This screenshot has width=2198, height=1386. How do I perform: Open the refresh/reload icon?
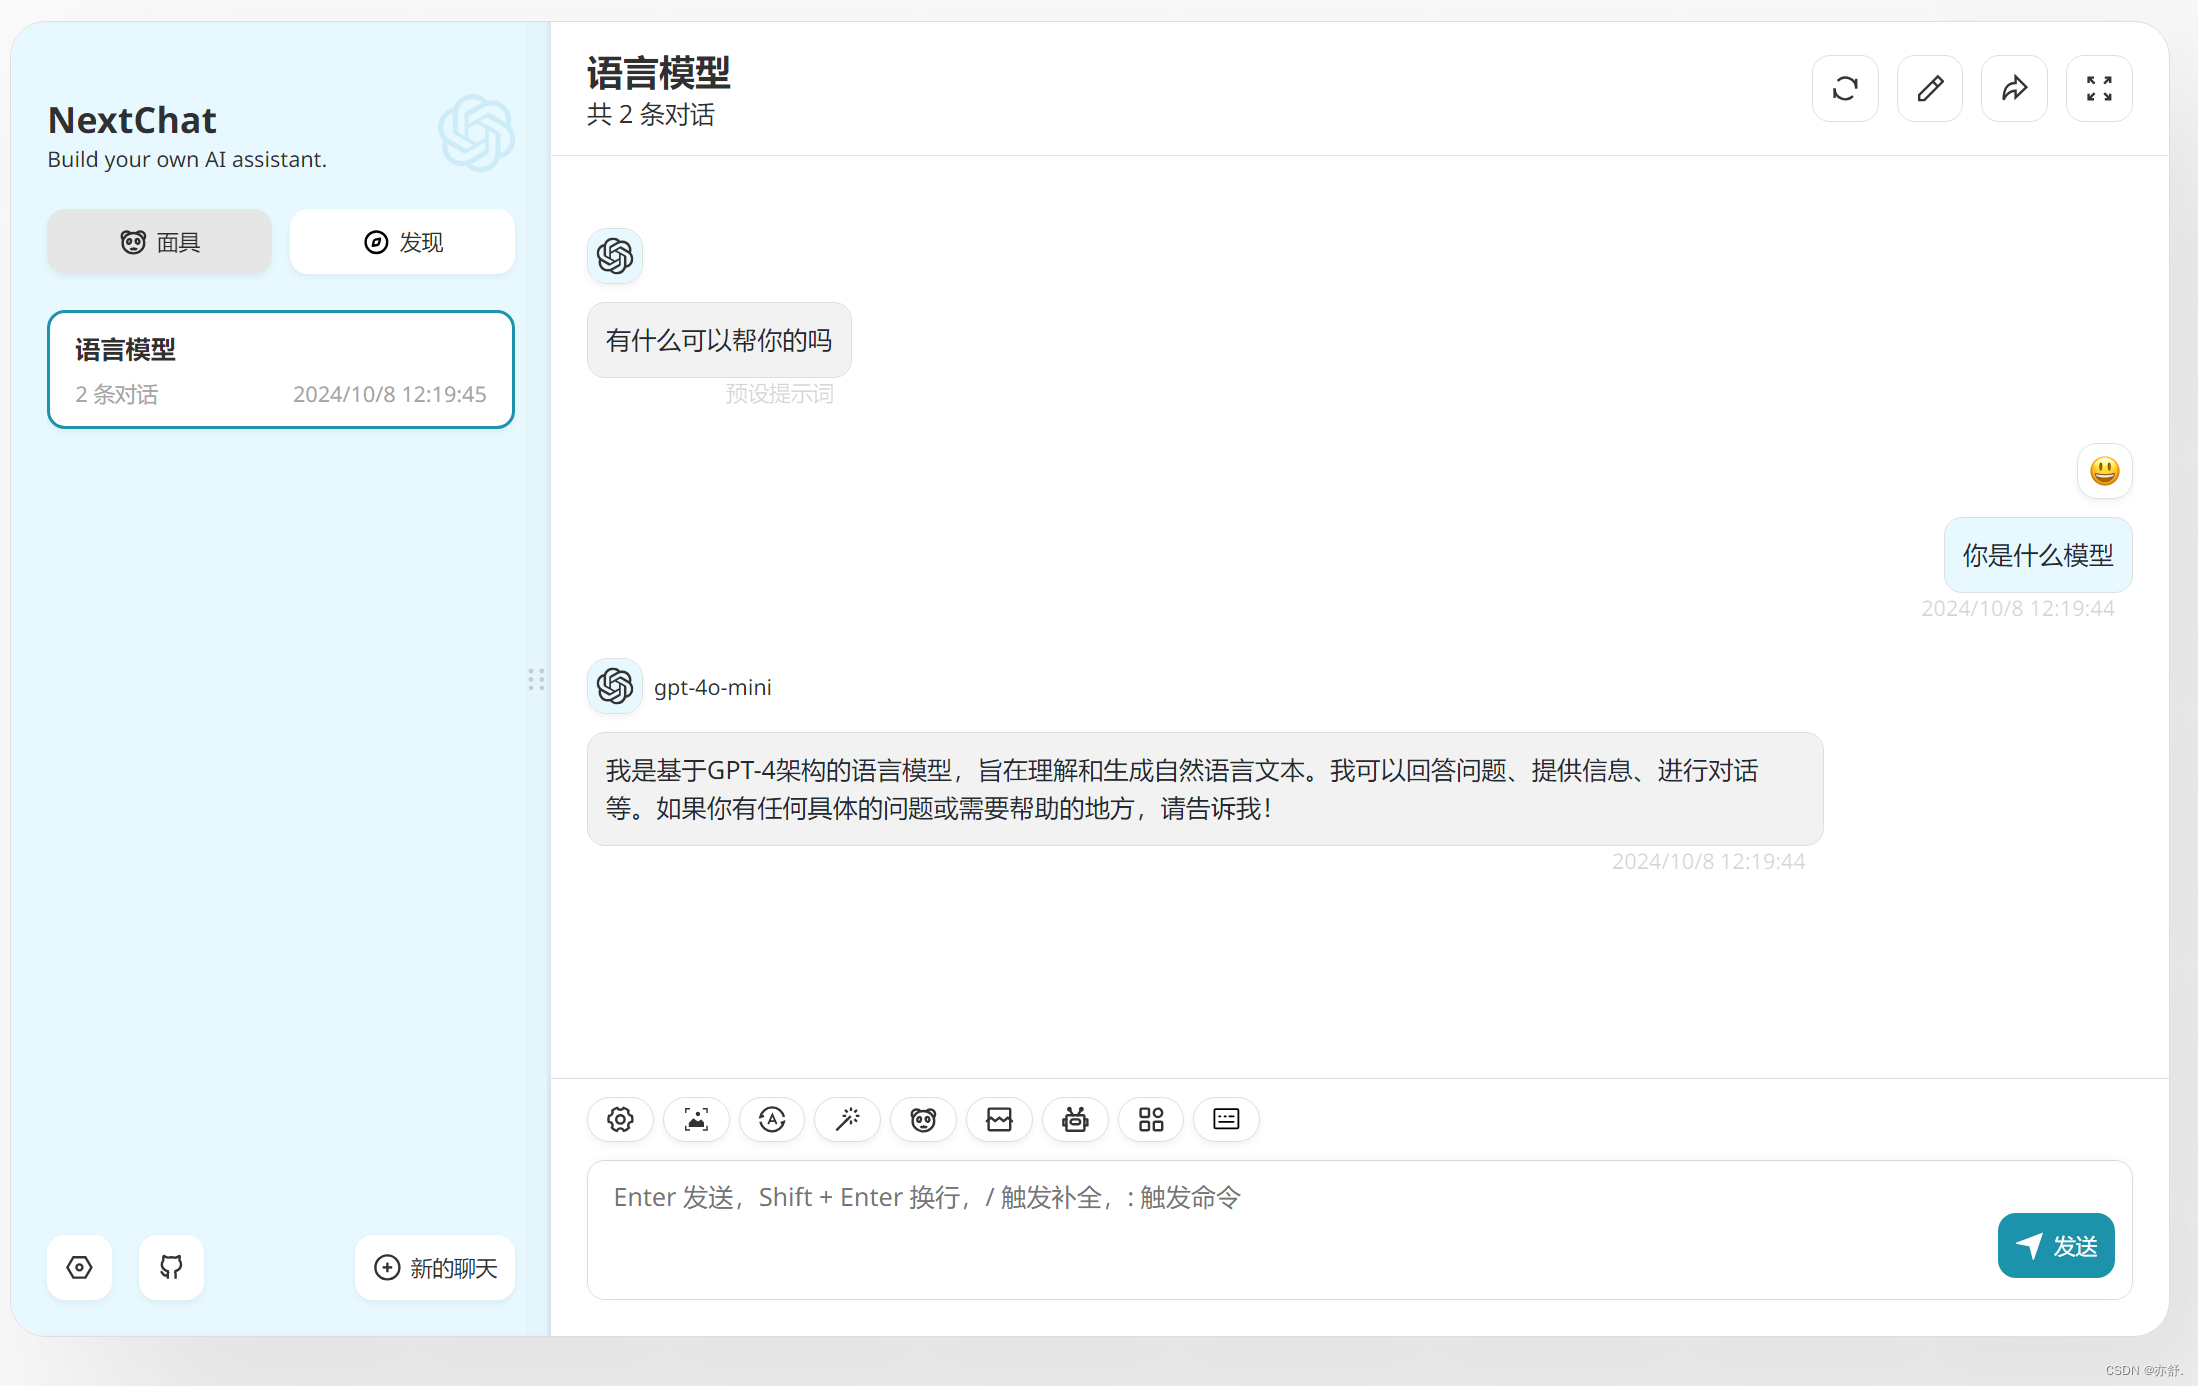1845,88
